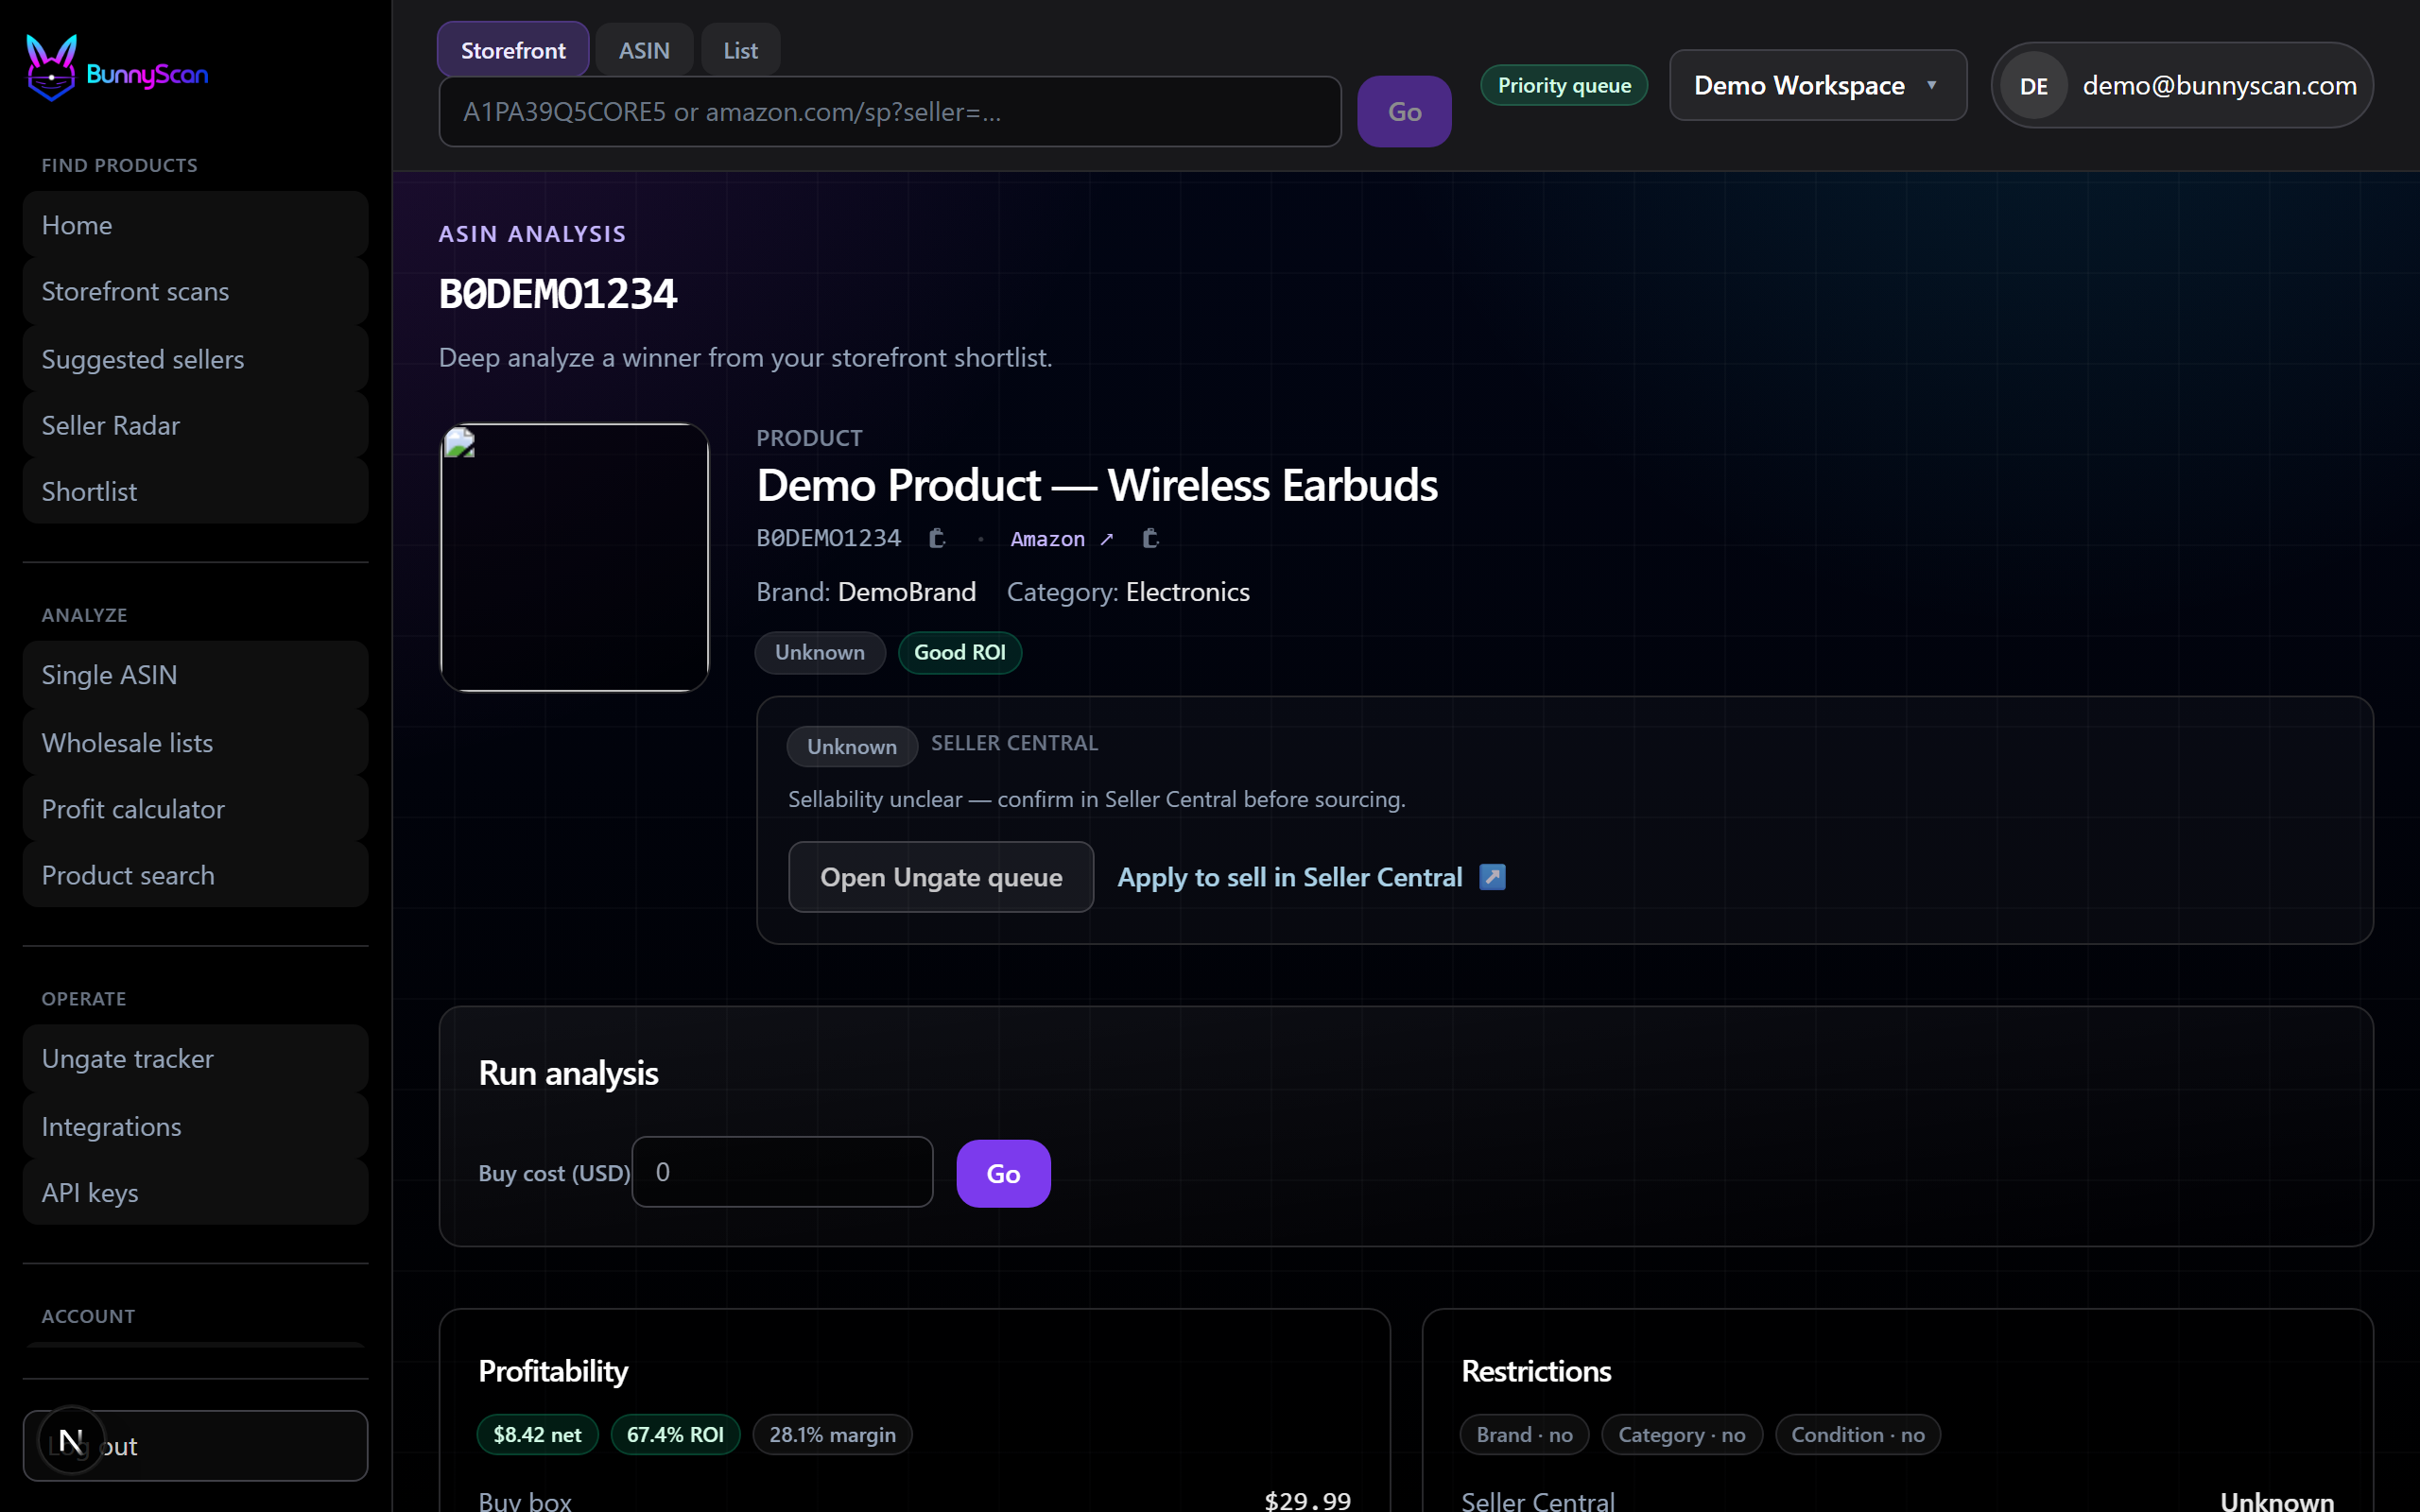The image size is (2420, 1512).
Task: Click the DE avatar circle
Action: tap(2033, 86)
